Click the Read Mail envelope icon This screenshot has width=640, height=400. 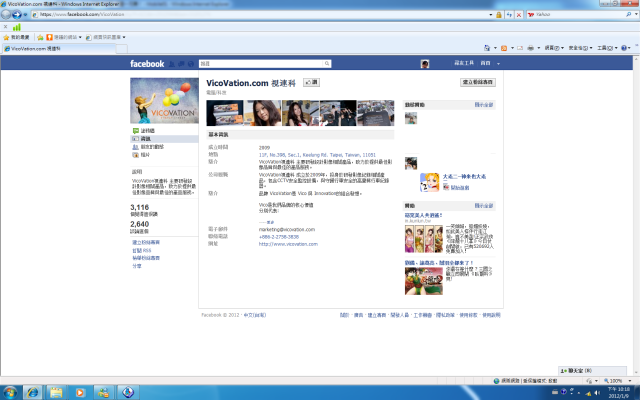click(520, 48)
